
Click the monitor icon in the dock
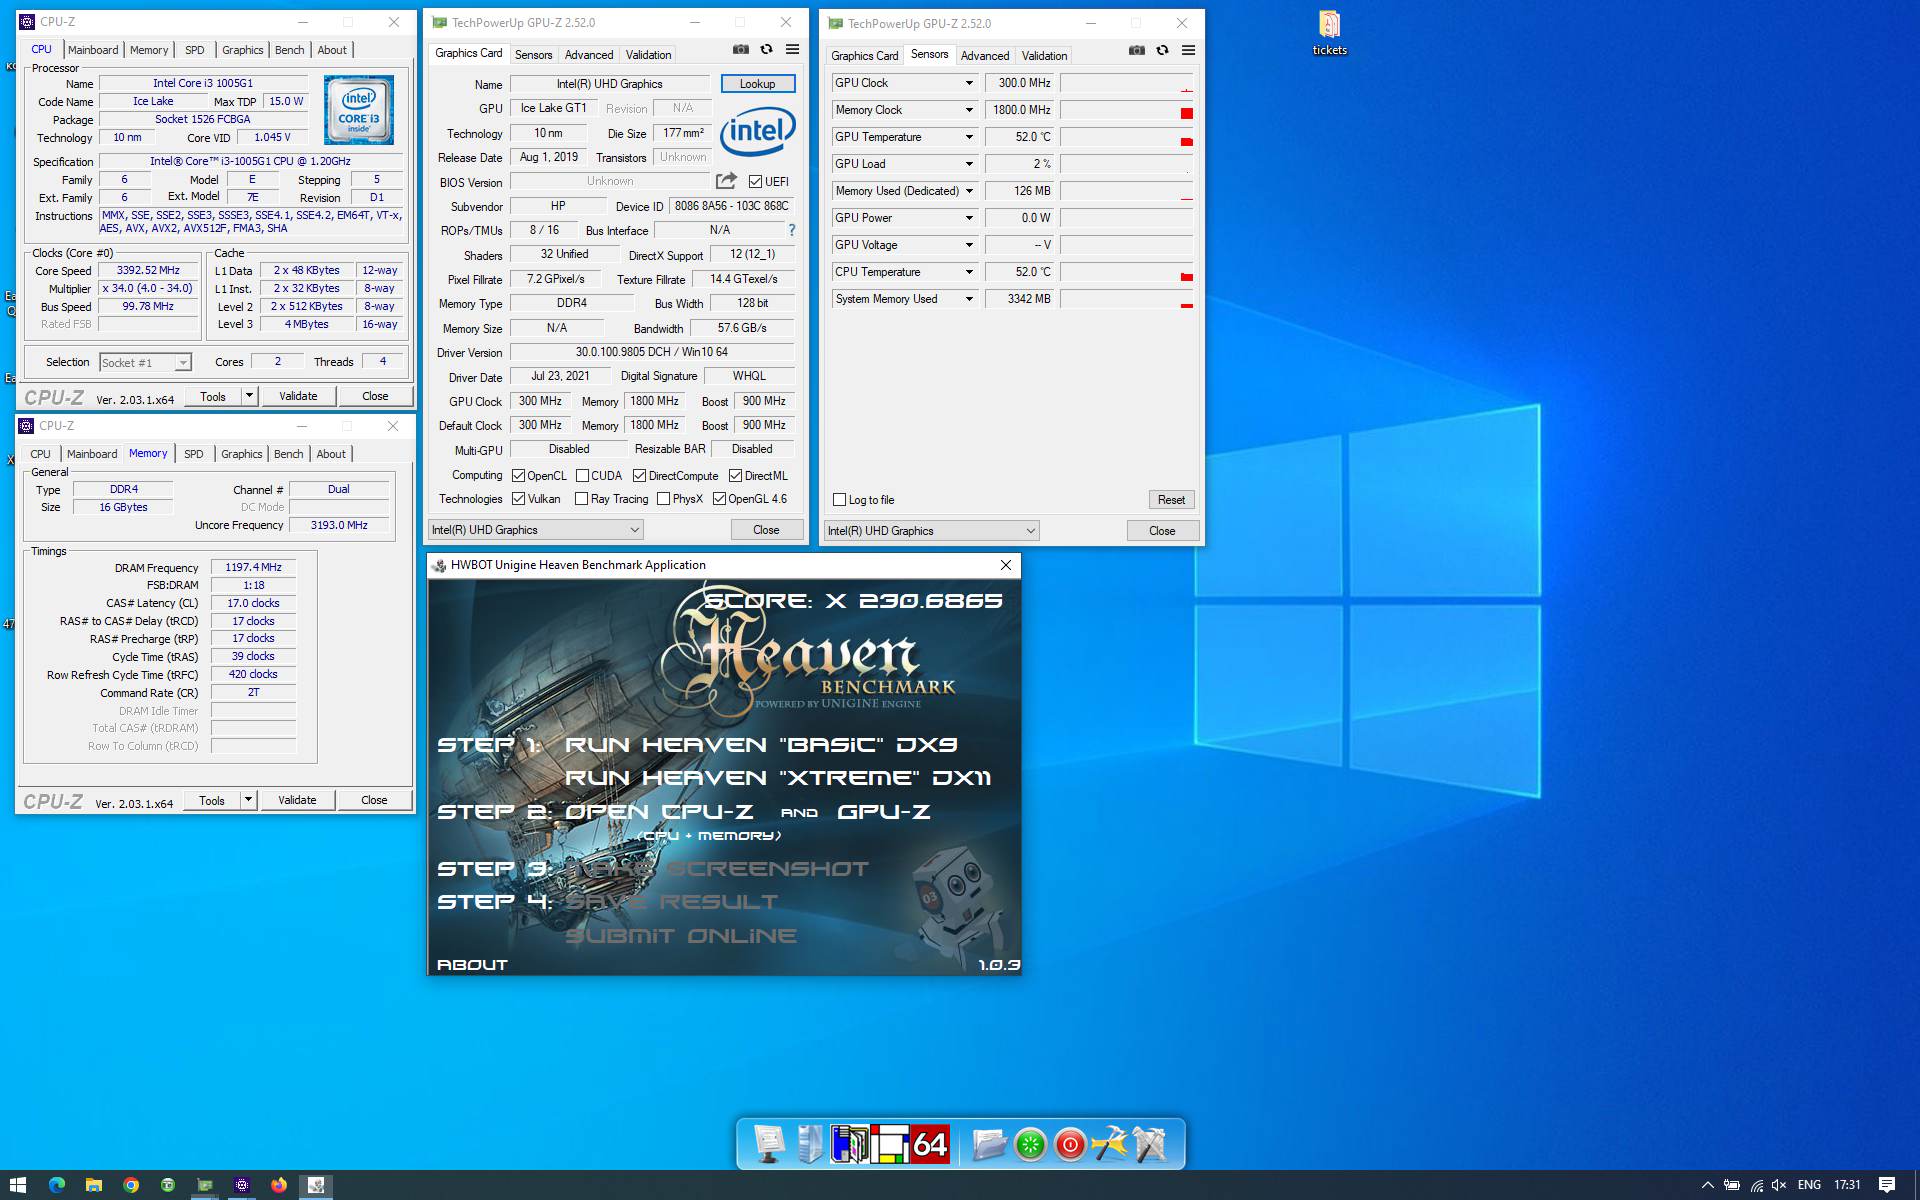pos(769,1143)
